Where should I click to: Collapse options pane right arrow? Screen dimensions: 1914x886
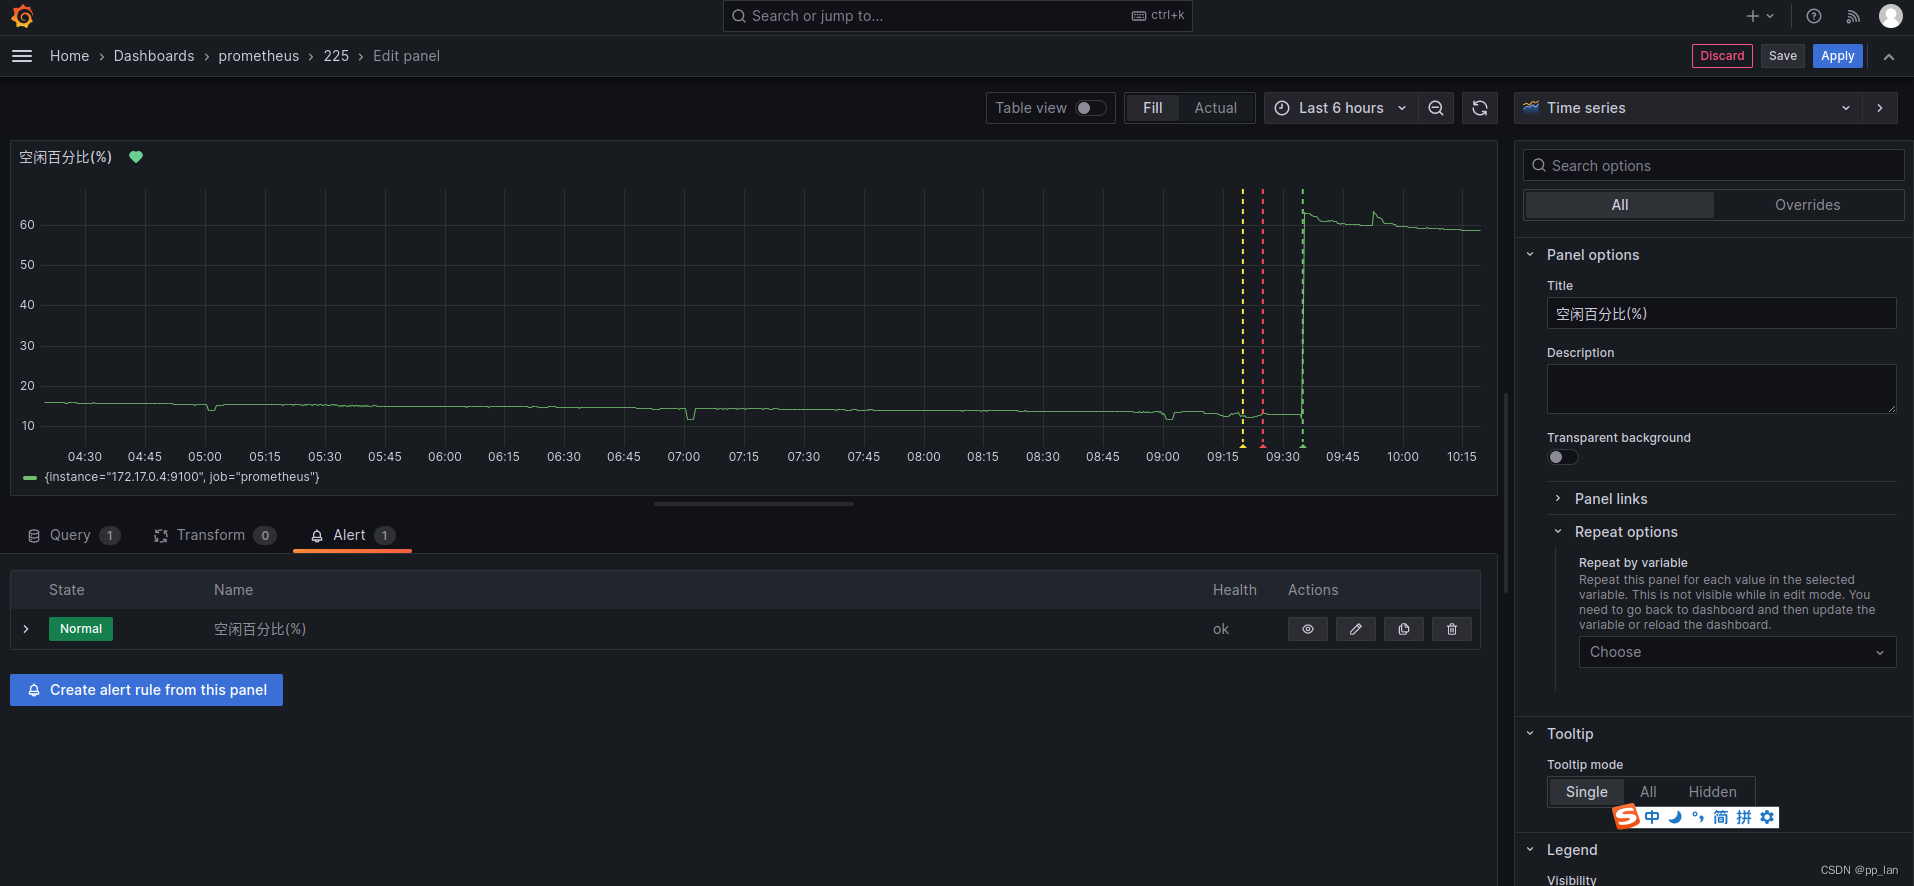(x=1880, y=108)
